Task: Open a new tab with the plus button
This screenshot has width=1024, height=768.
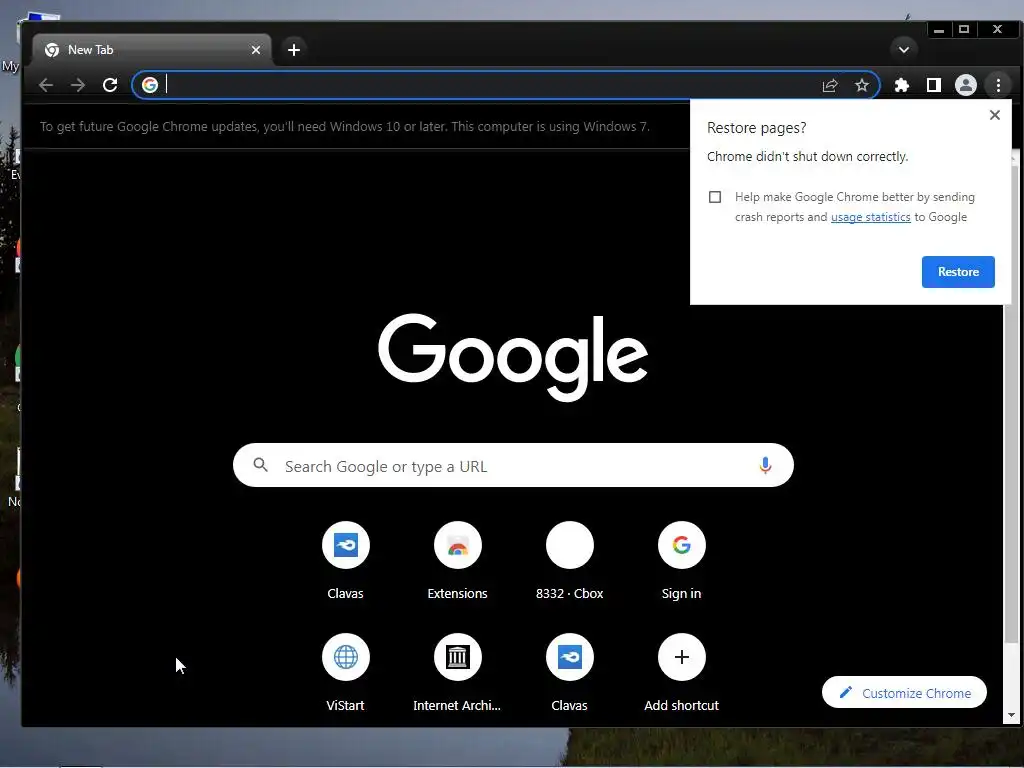Action: tap(294, 50)
